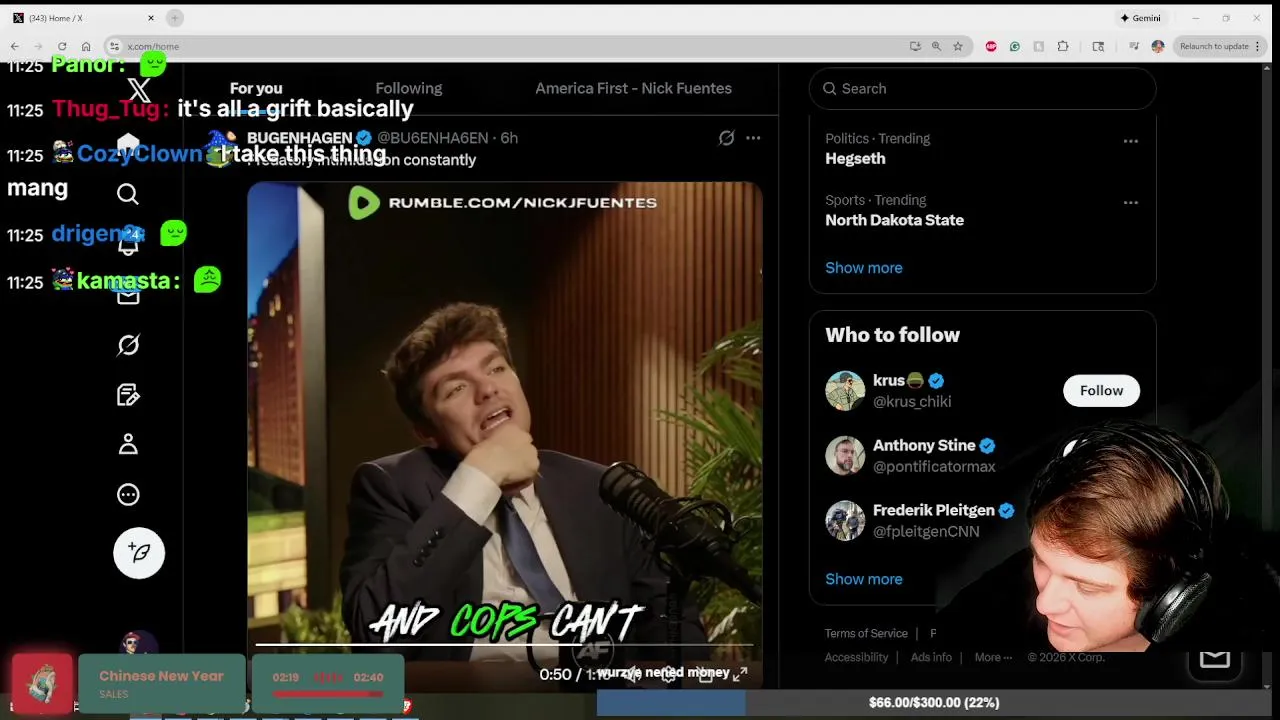The width and height of the screenshot is (1280, 720).
Task: Click the browser home button
Action: pos(86,46)
